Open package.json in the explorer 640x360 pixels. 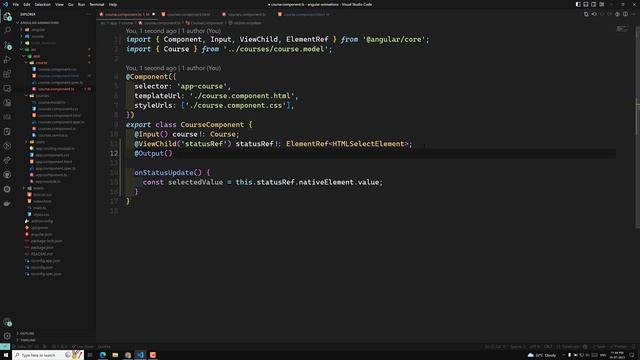click(x=42, y=247)
